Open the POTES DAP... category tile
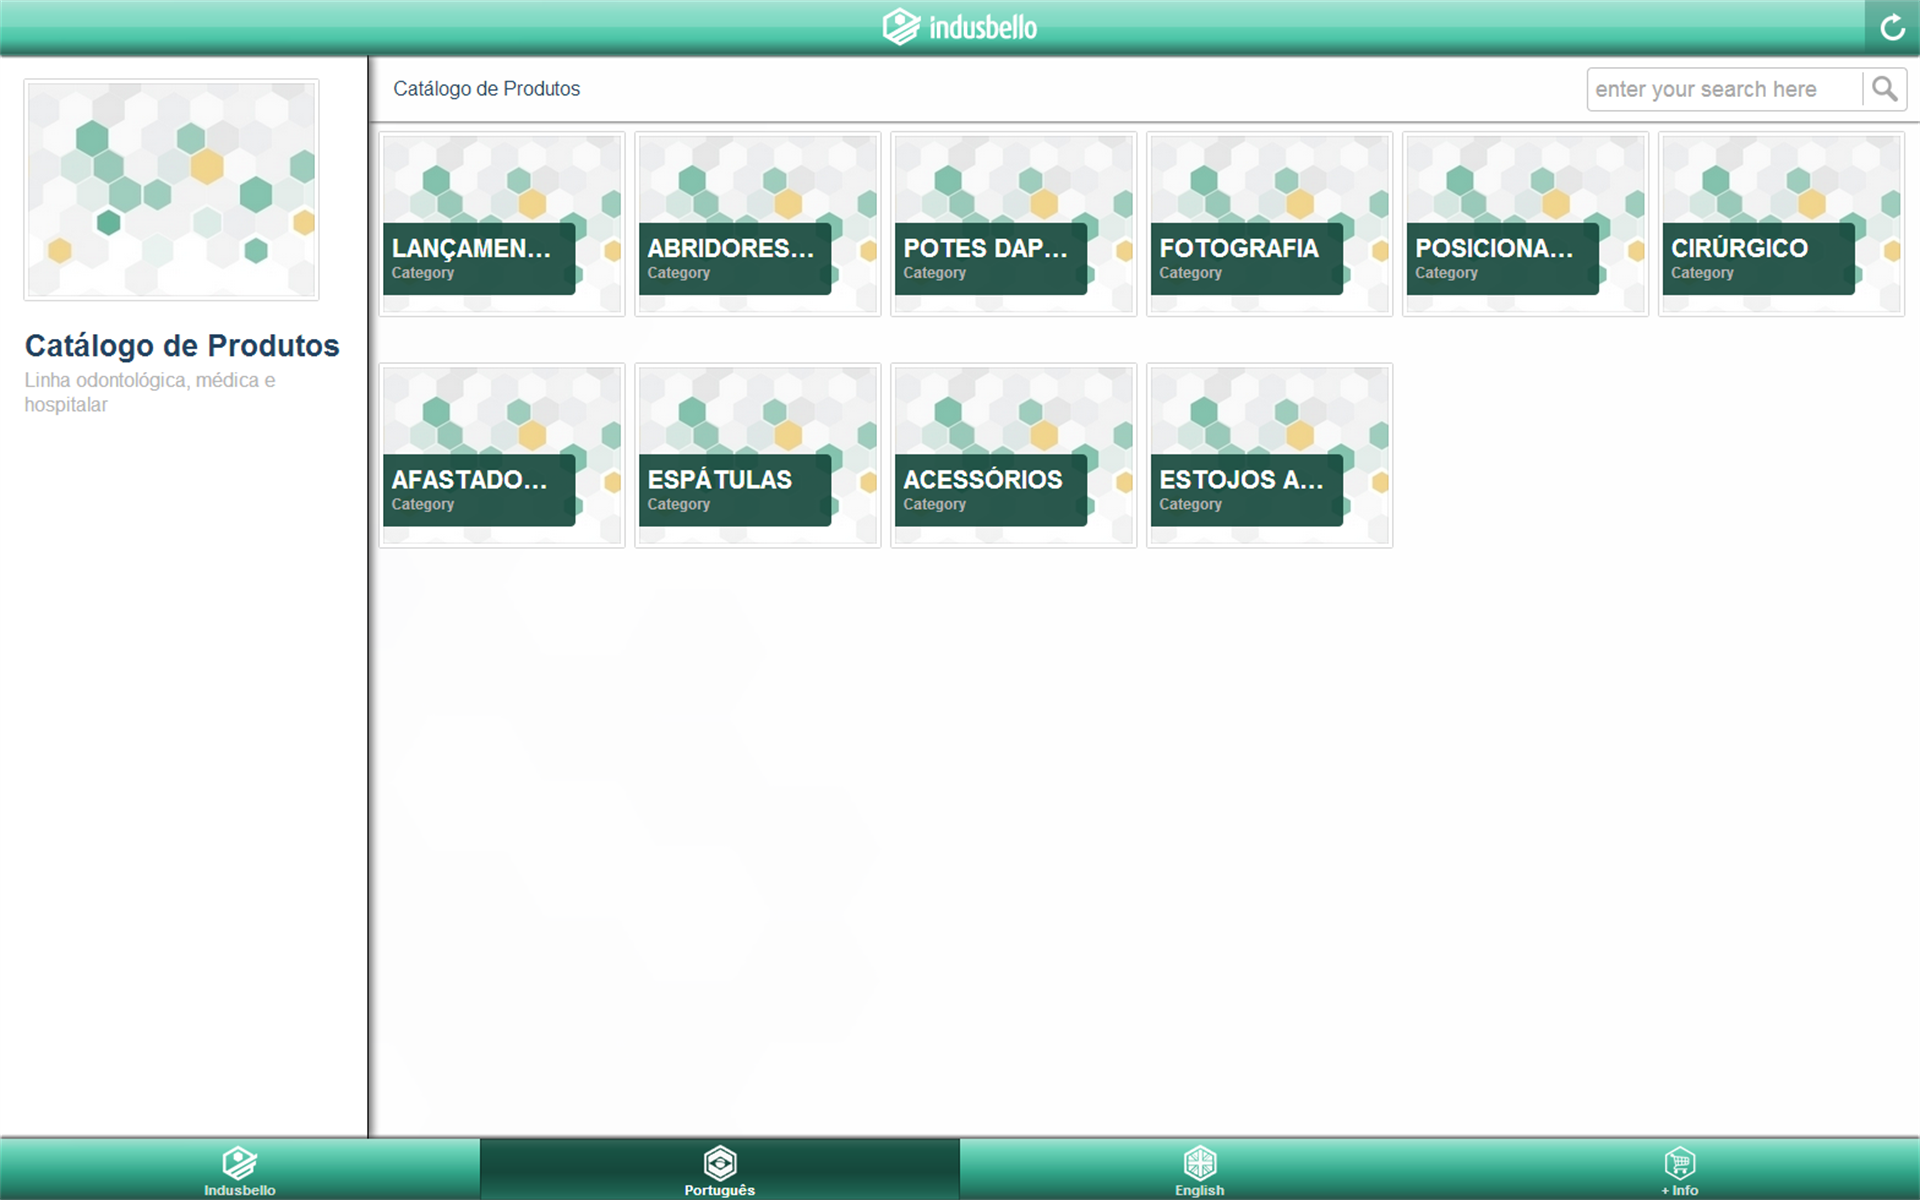 tap(1014, 224)
